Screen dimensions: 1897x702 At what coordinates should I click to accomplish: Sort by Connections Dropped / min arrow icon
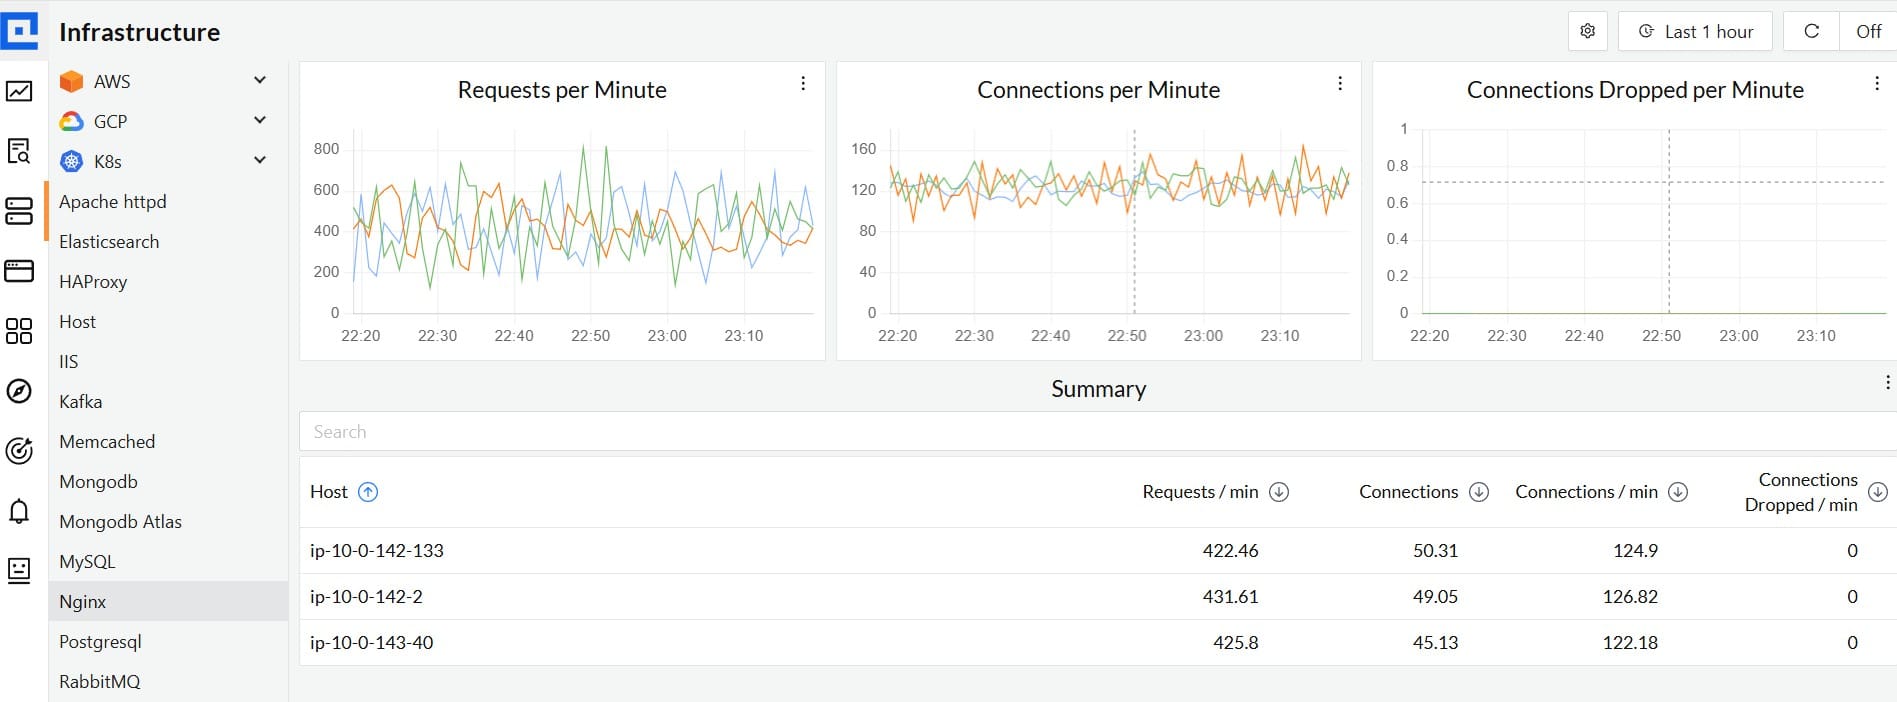[x=1878, y=492]
